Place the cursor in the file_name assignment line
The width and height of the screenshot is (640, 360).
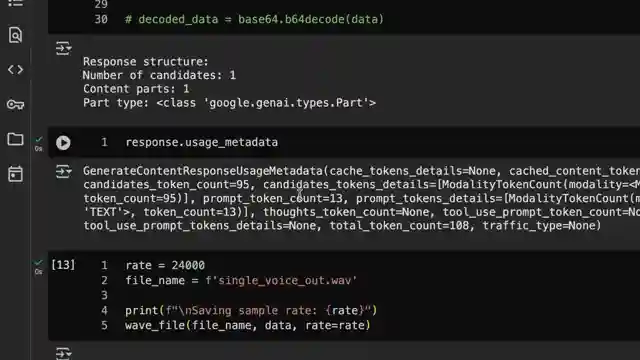coord(241,280)
